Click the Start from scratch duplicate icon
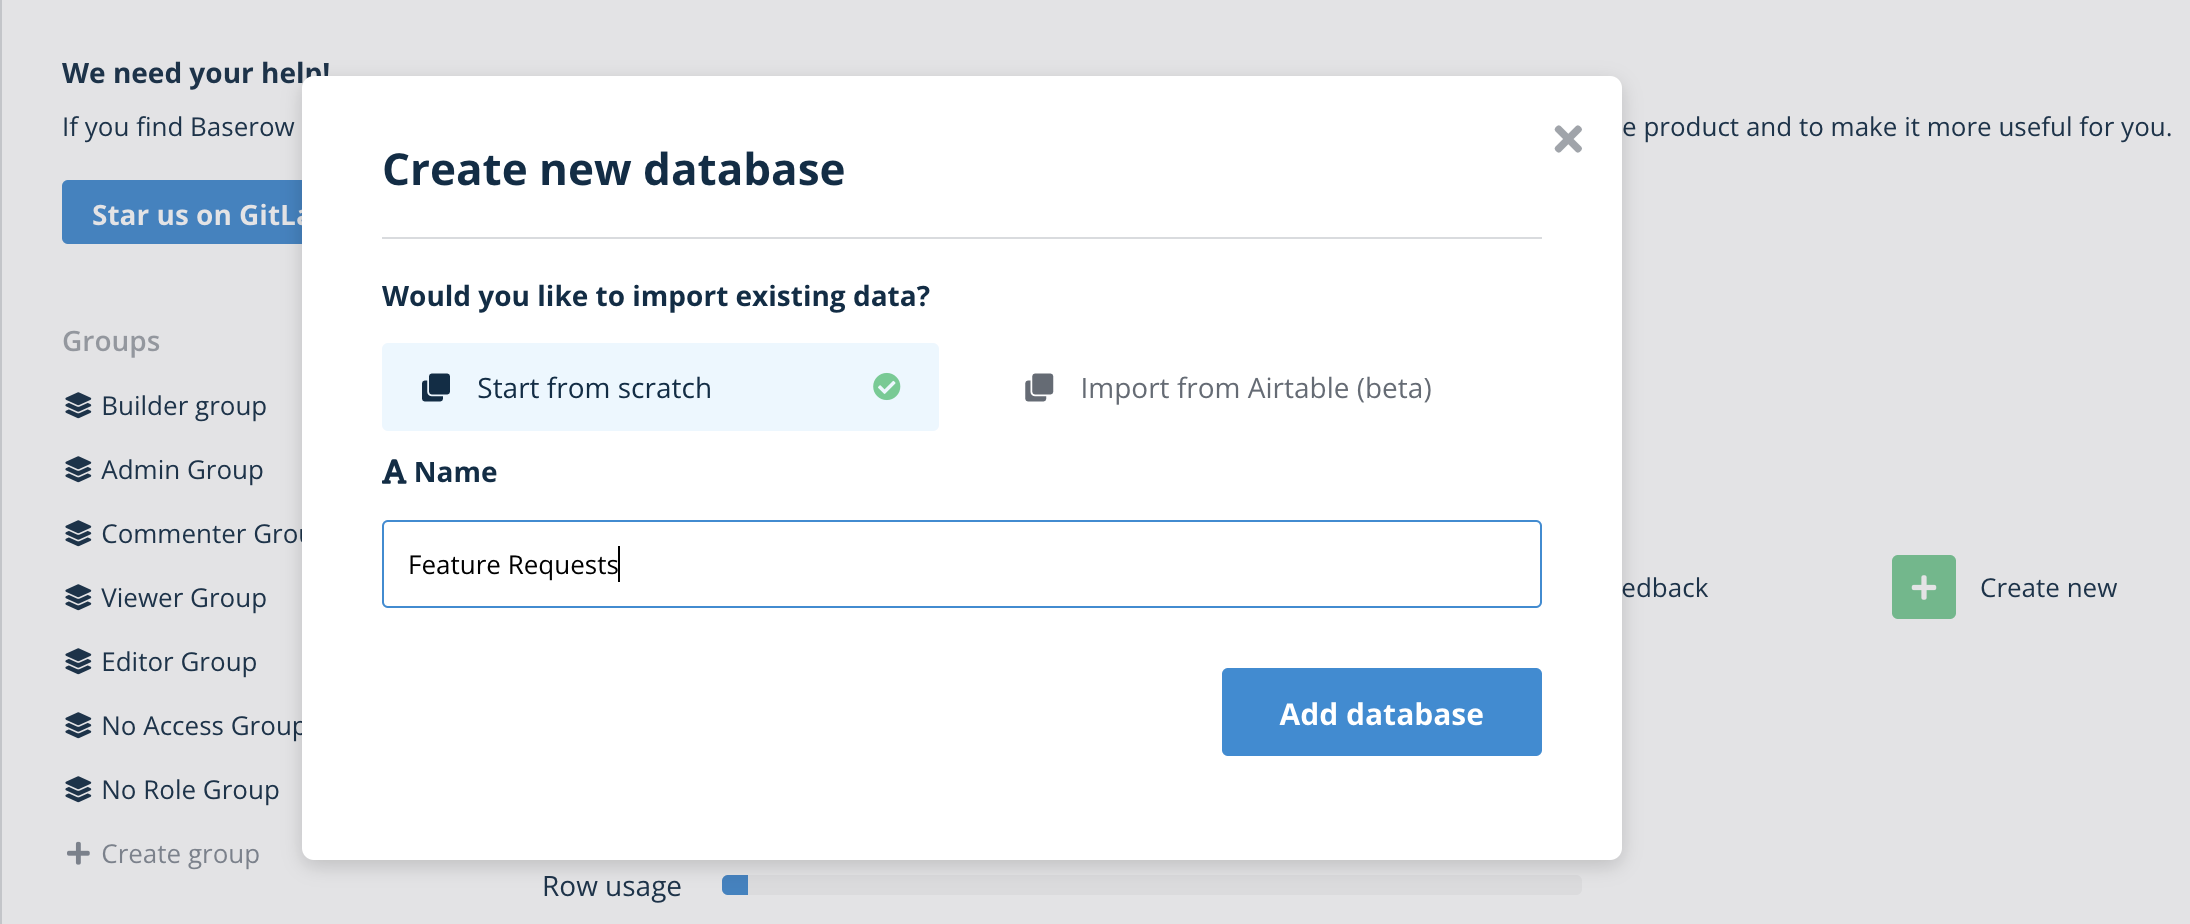Image resolution: width=2190 pixels, height=924 pixels. 436,387
